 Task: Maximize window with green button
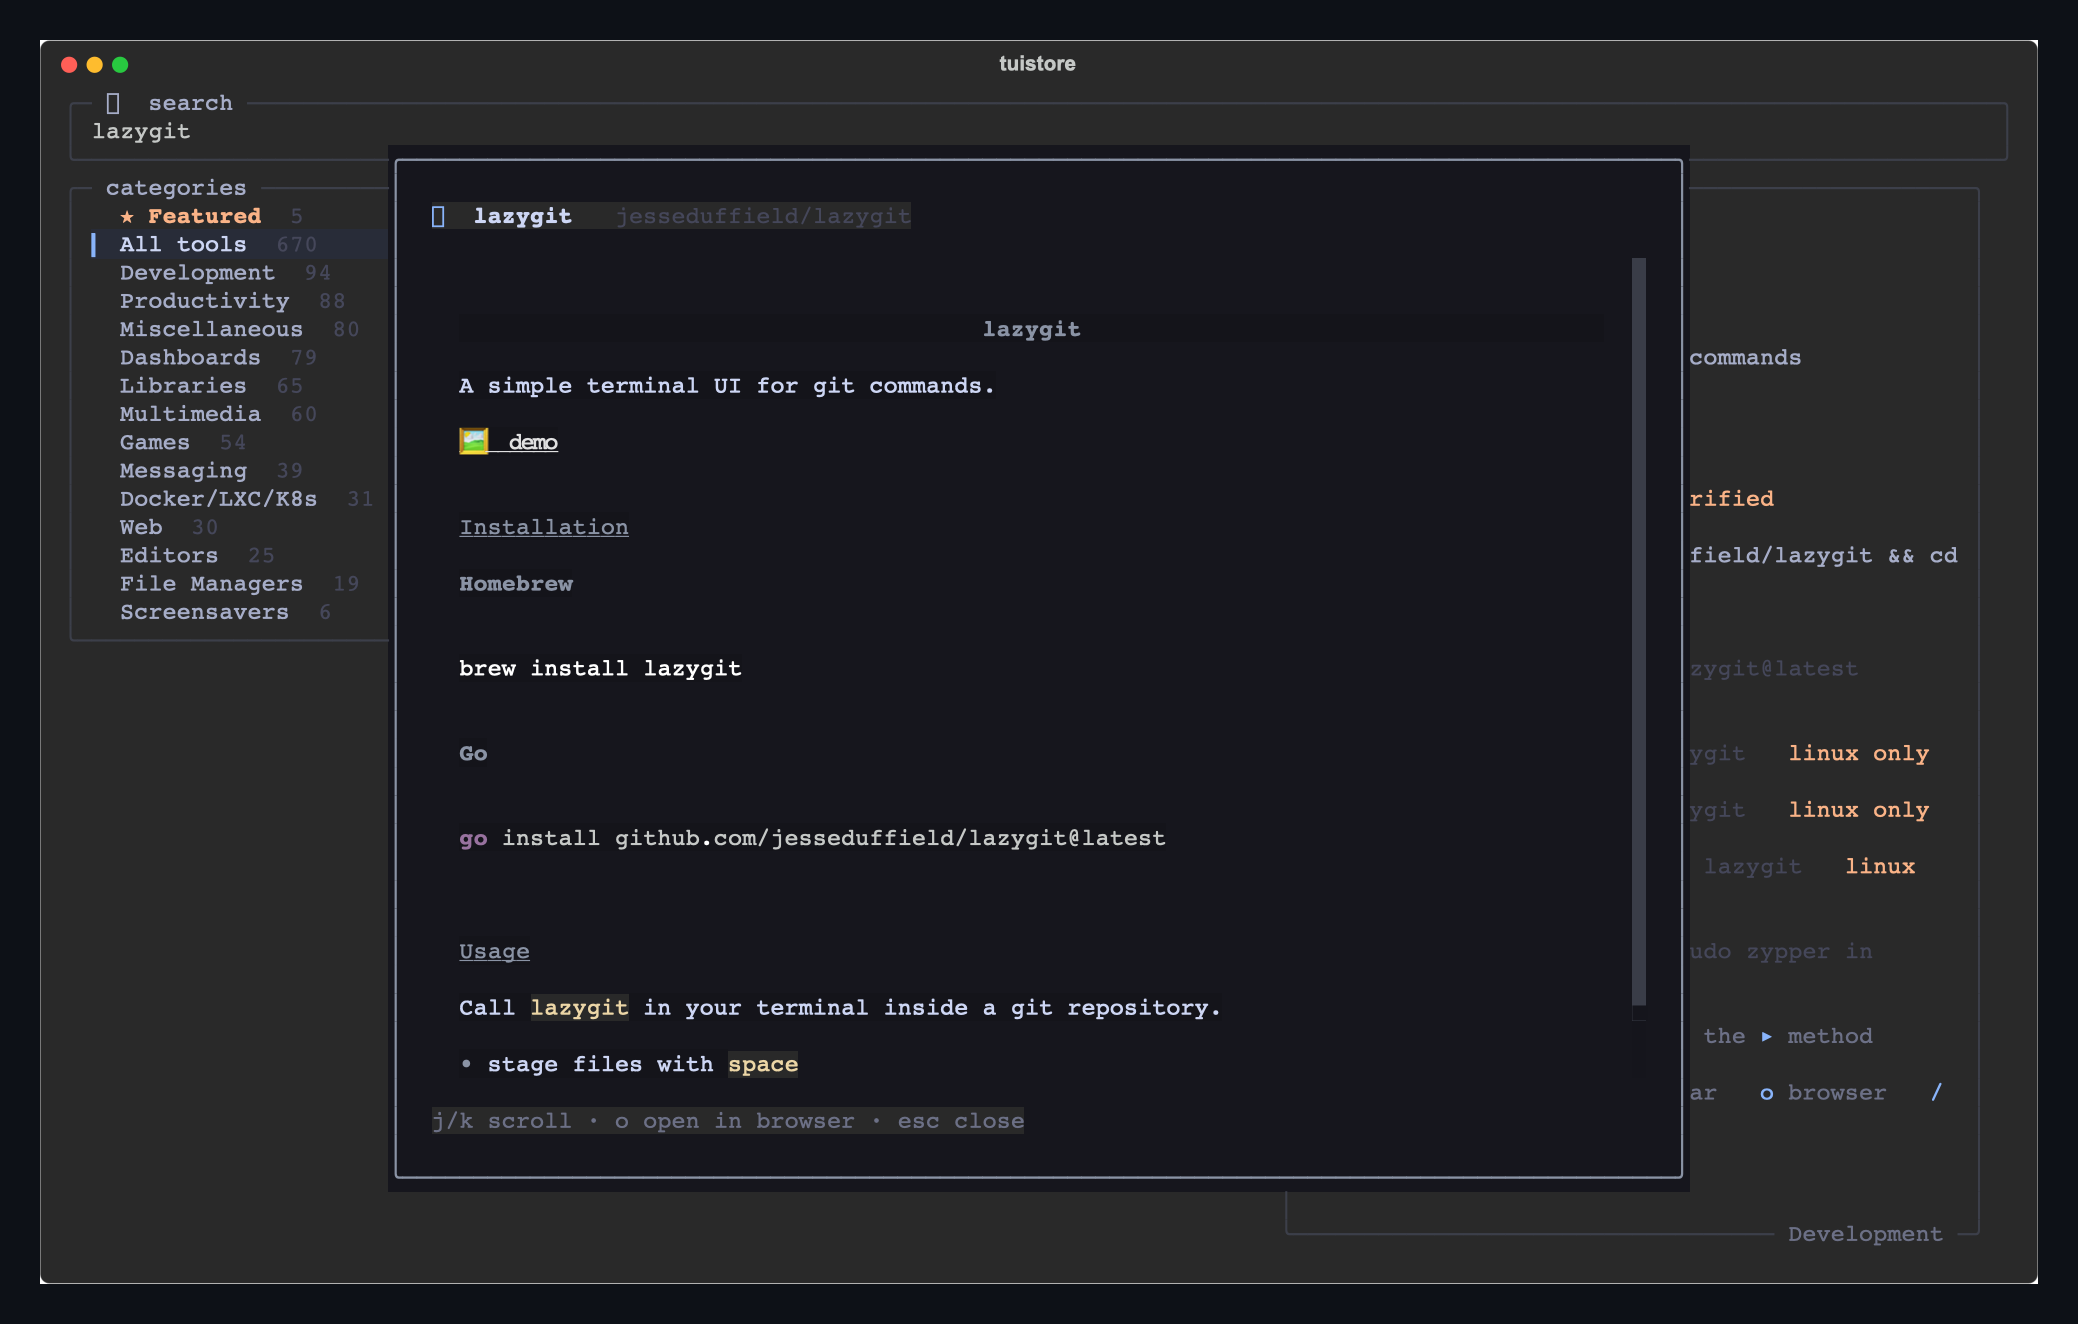[x=120, y=65]
